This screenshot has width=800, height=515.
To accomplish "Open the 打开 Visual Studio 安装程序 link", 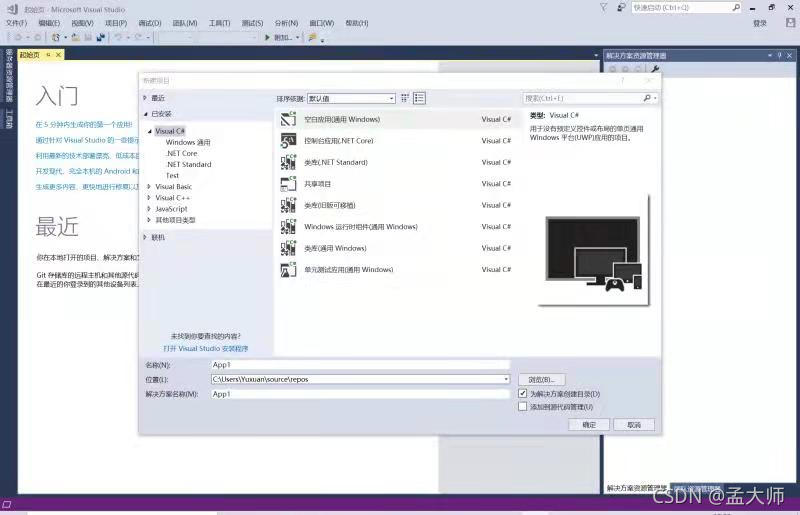I will (206, 348).
